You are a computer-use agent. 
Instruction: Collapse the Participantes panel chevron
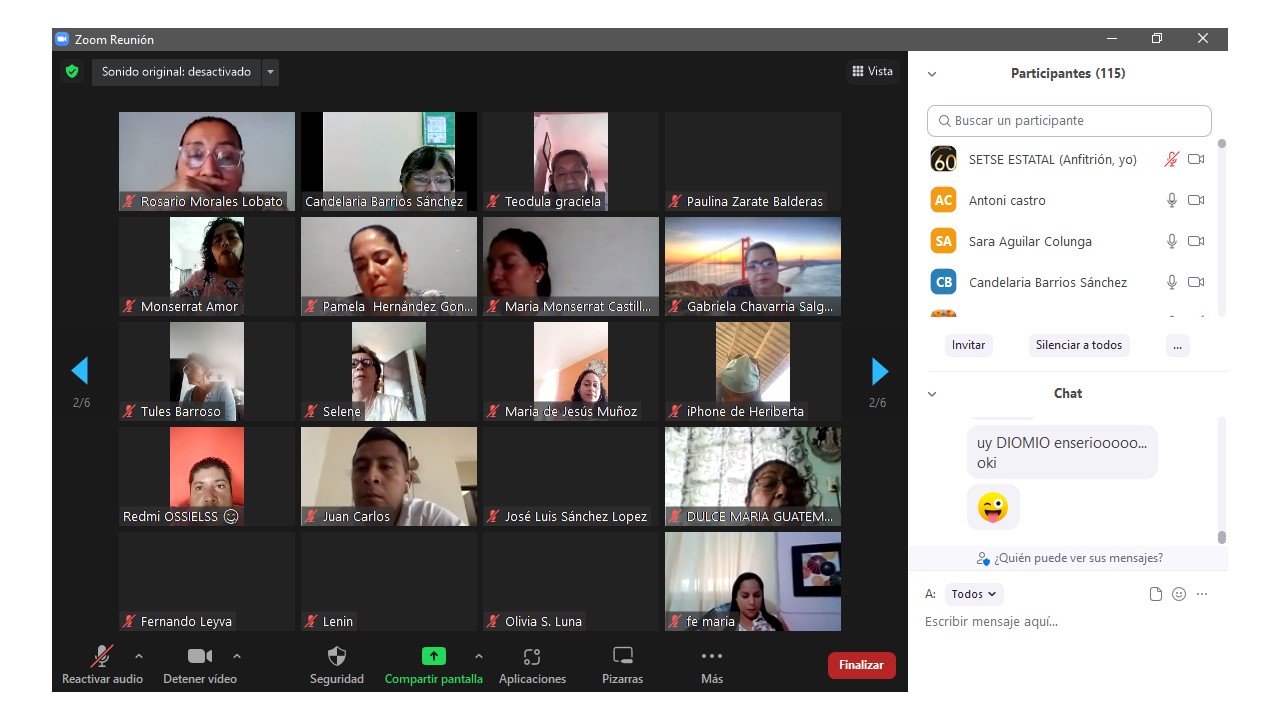(932, 74)
